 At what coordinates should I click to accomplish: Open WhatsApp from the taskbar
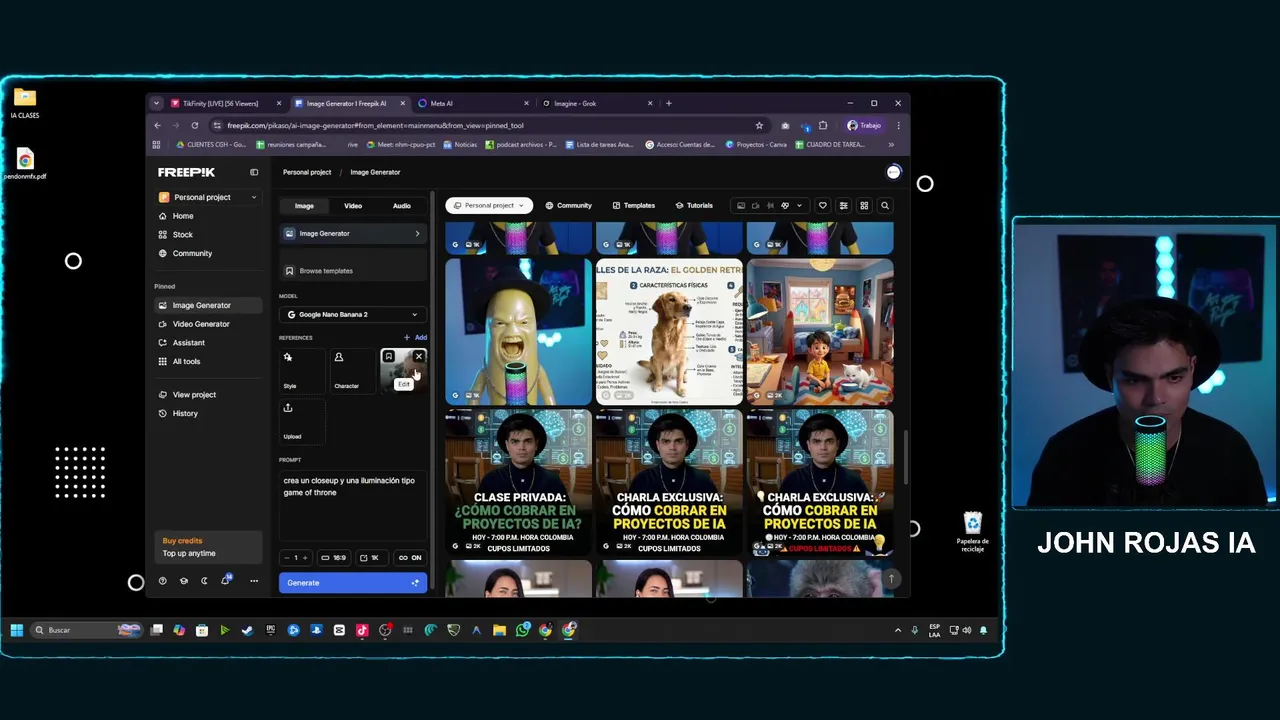coord(522,630)
